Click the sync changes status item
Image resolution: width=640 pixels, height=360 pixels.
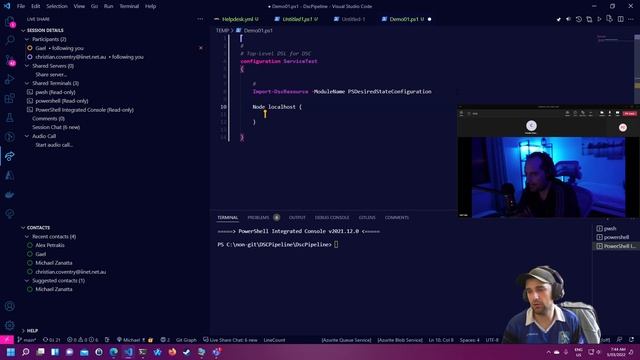[x=51, y=340]
